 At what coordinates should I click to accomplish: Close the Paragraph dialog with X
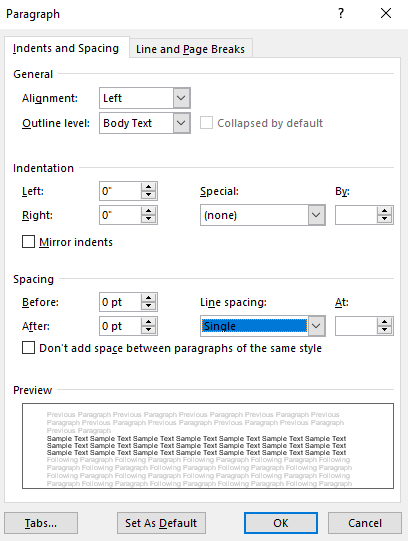(x=386, y=13)
